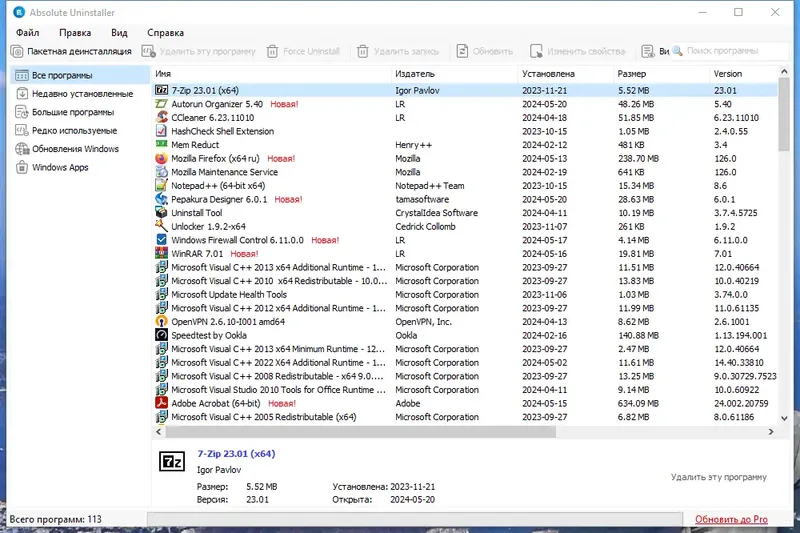This screenshot has width=800, height=533.
Task: Click the Windows Firewall Control icon
Action: 161,240
